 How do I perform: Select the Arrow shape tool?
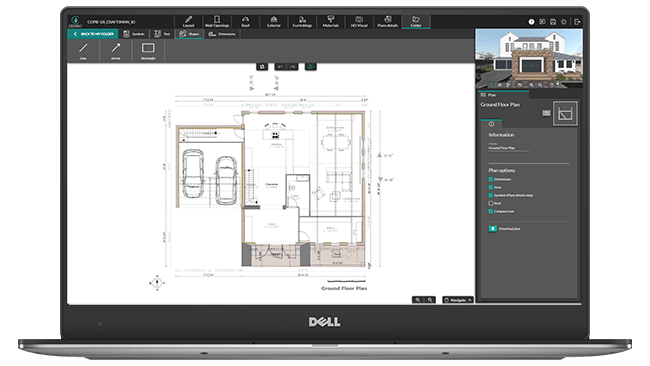pyautogui.click(x=116, y=51)
